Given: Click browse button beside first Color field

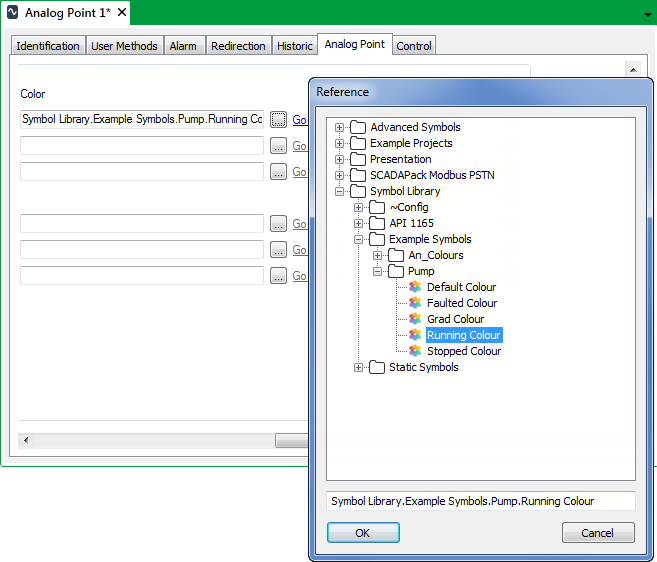Looking at the screenshot, I should click(278, 119).
